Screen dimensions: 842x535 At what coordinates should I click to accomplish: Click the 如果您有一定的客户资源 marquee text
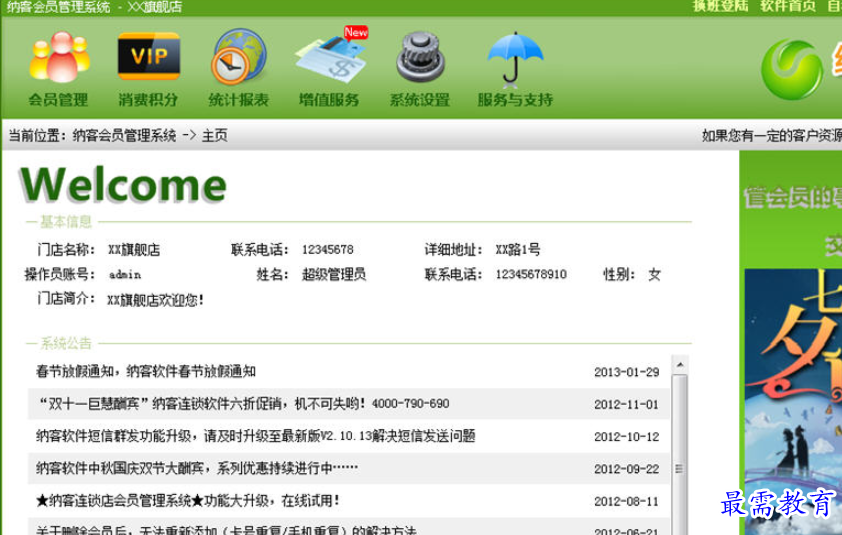coord(772,135)
